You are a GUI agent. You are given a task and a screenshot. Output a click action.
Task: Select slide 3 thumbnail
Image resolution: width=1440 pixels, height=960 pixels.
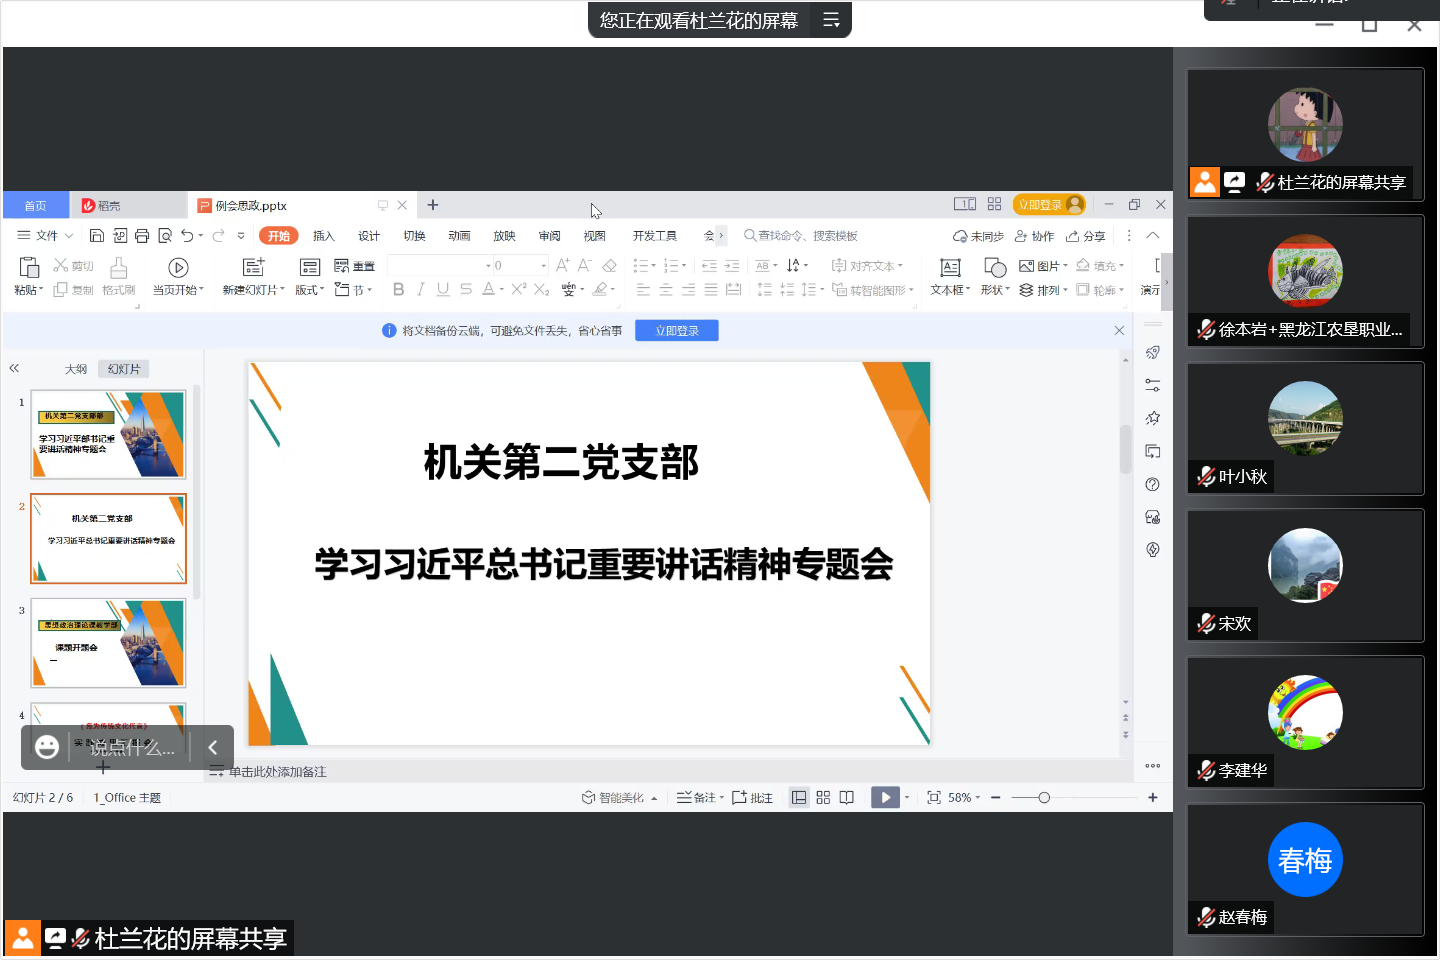(108, 643)
